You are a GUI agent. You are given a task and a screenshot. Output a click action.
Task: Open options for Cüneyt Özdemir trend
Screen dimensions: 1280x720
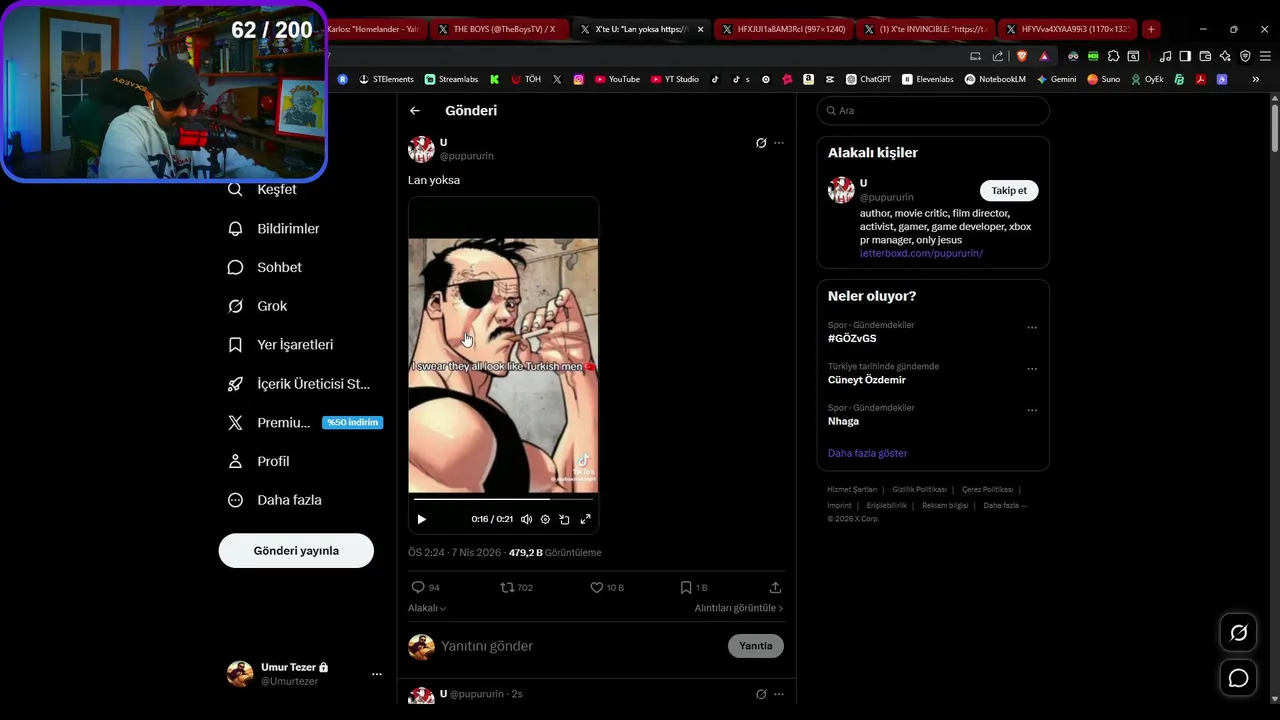(1032, 368)
